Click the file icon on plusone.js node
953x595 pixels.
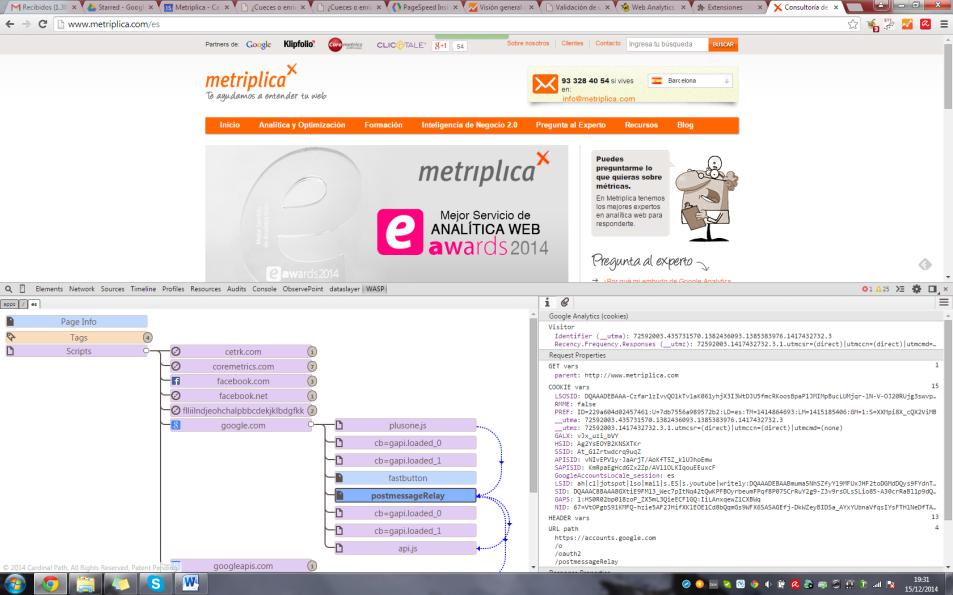point(340,425)
